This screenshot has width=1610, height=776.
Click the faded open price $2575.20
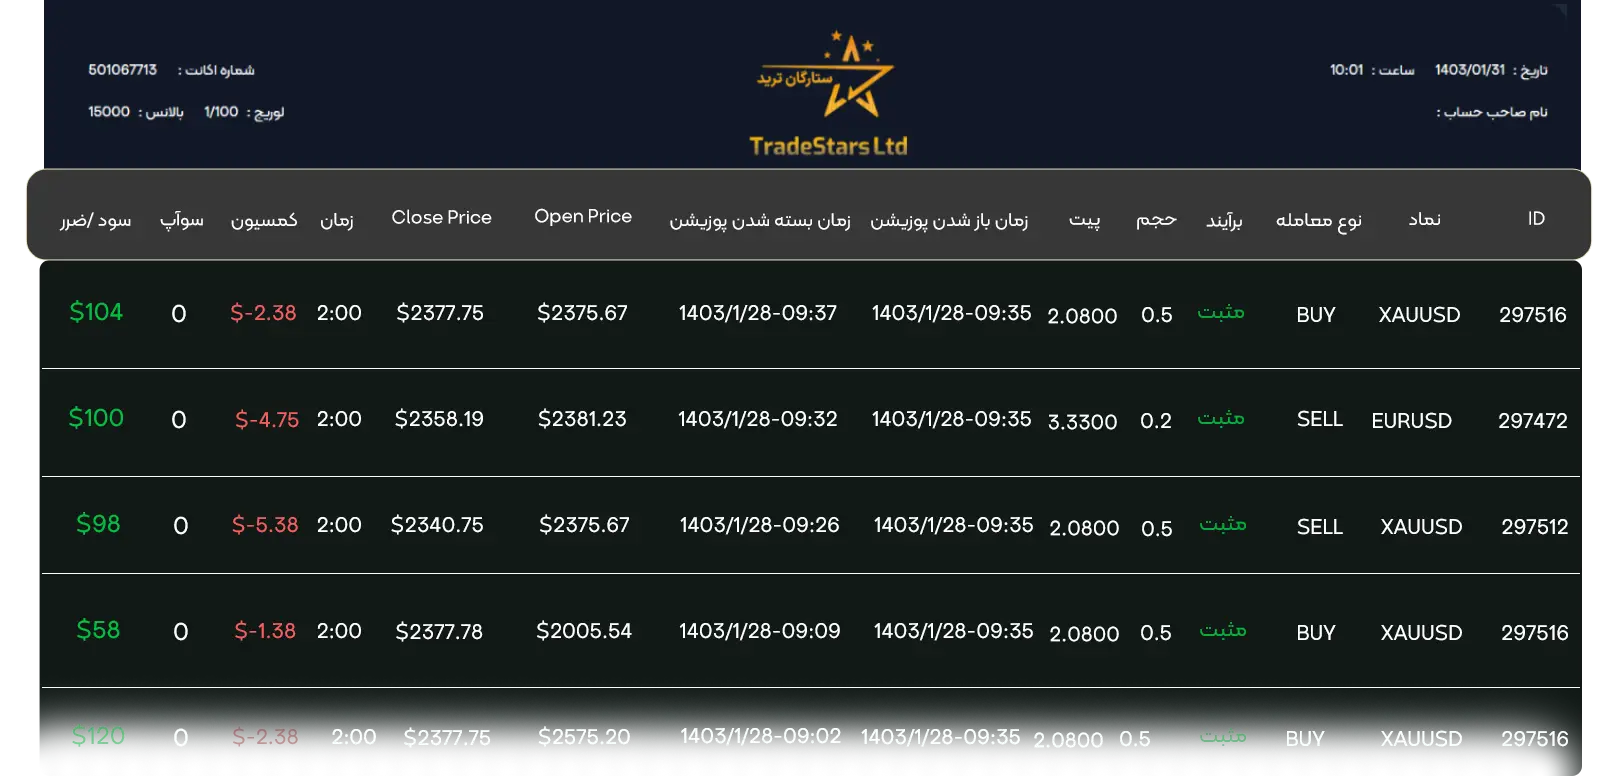click(x=584, y=737)
